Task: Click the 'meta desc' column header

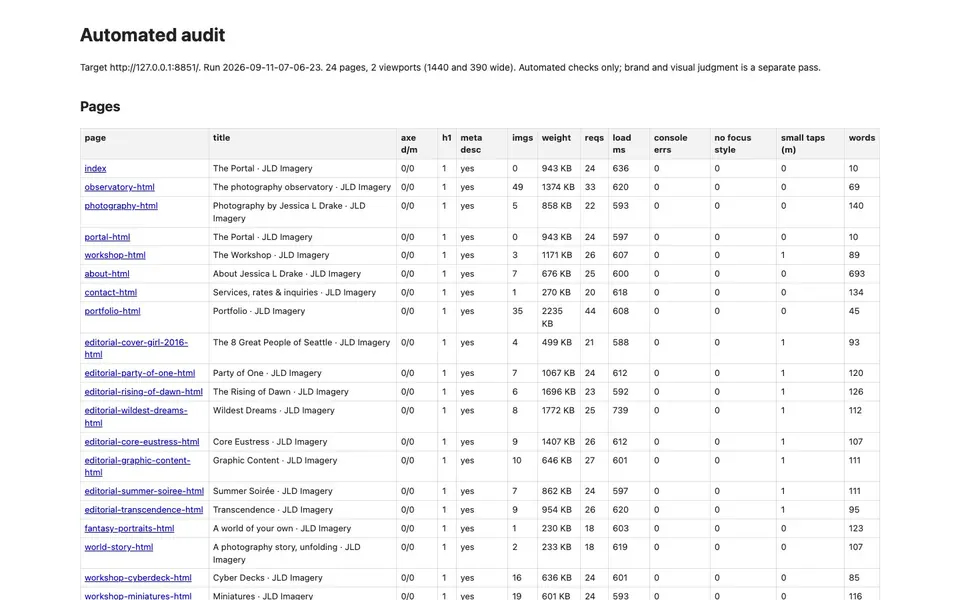Action: pyautogui.click(x=471, y=144)
